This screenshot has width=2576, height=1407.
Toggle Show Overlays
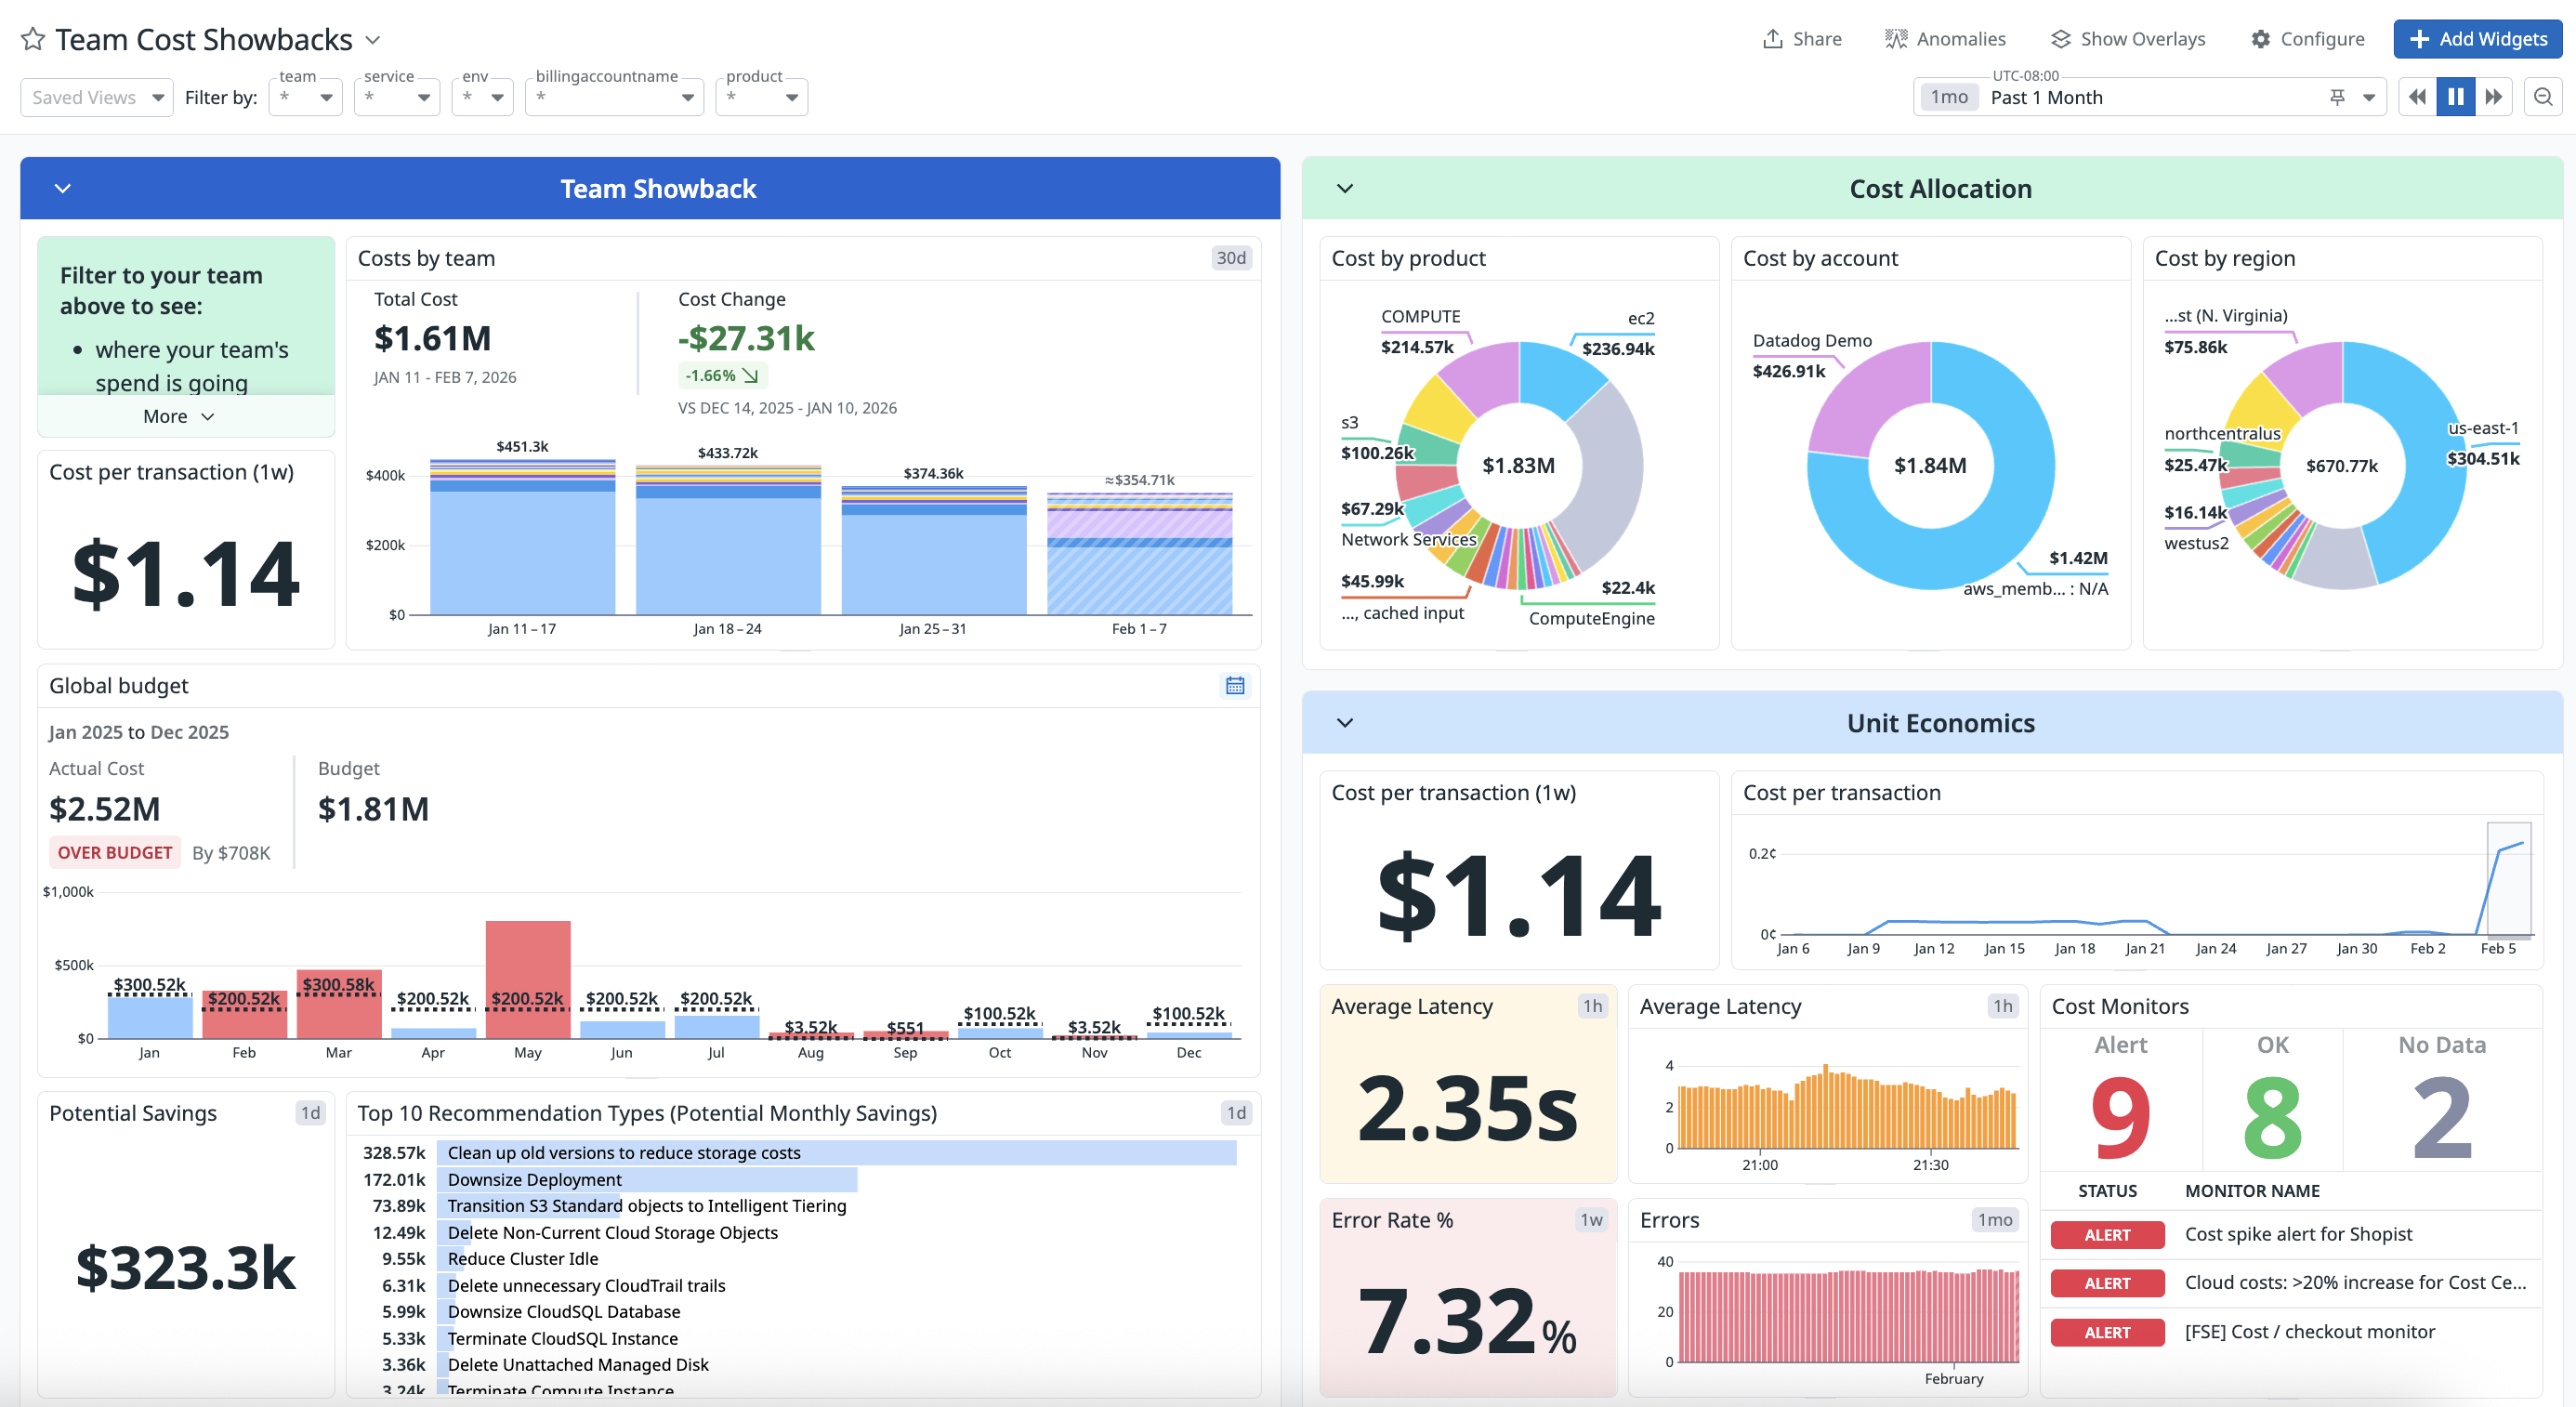click(x=2127, y=39)
